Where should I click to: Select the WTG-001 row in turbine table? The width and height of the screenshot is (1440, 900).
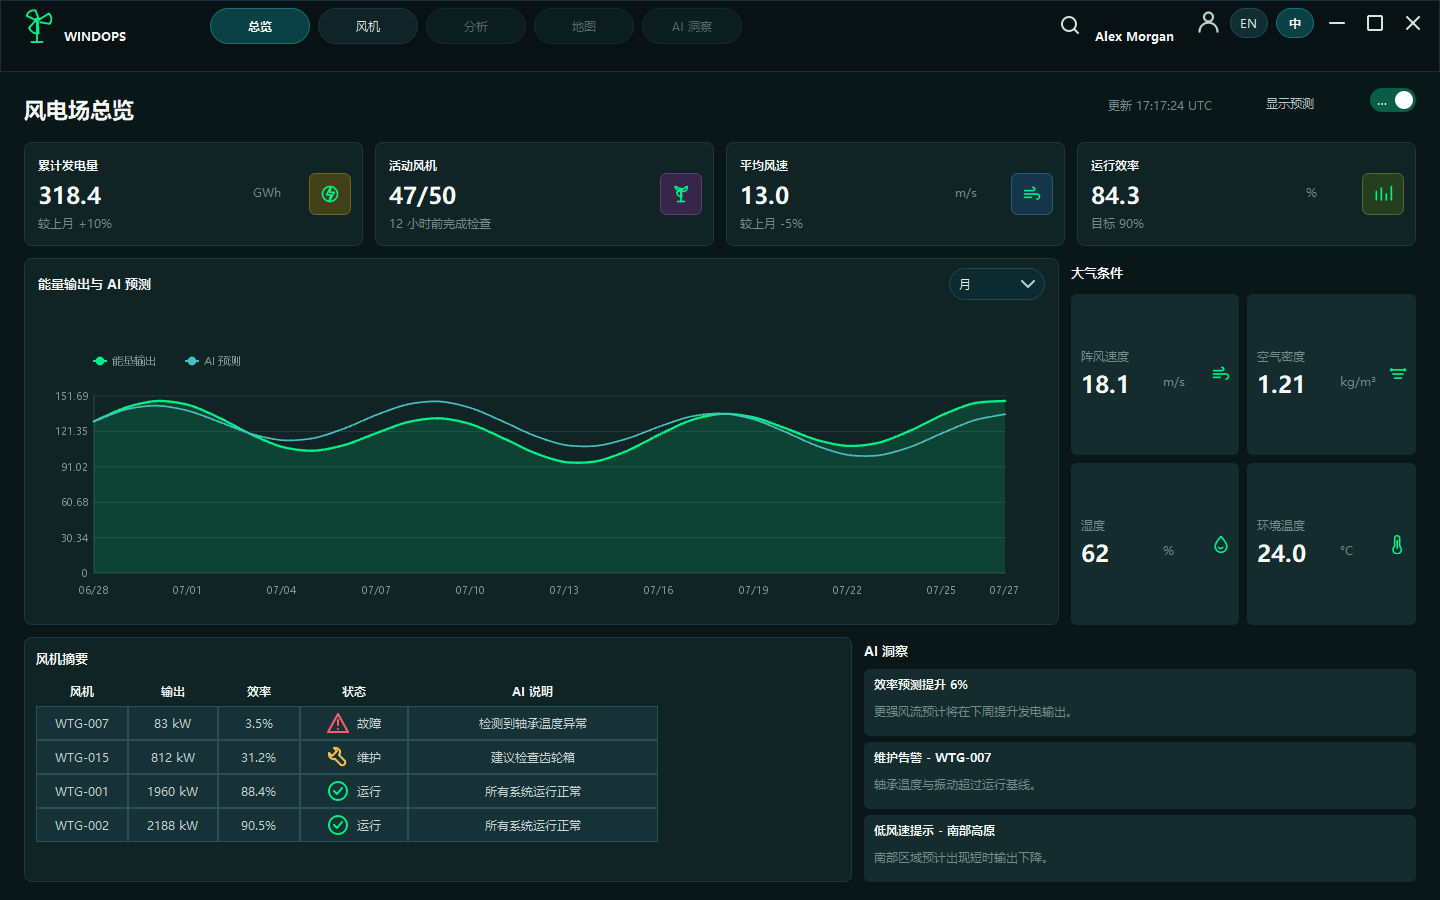[x=347, y=791]
